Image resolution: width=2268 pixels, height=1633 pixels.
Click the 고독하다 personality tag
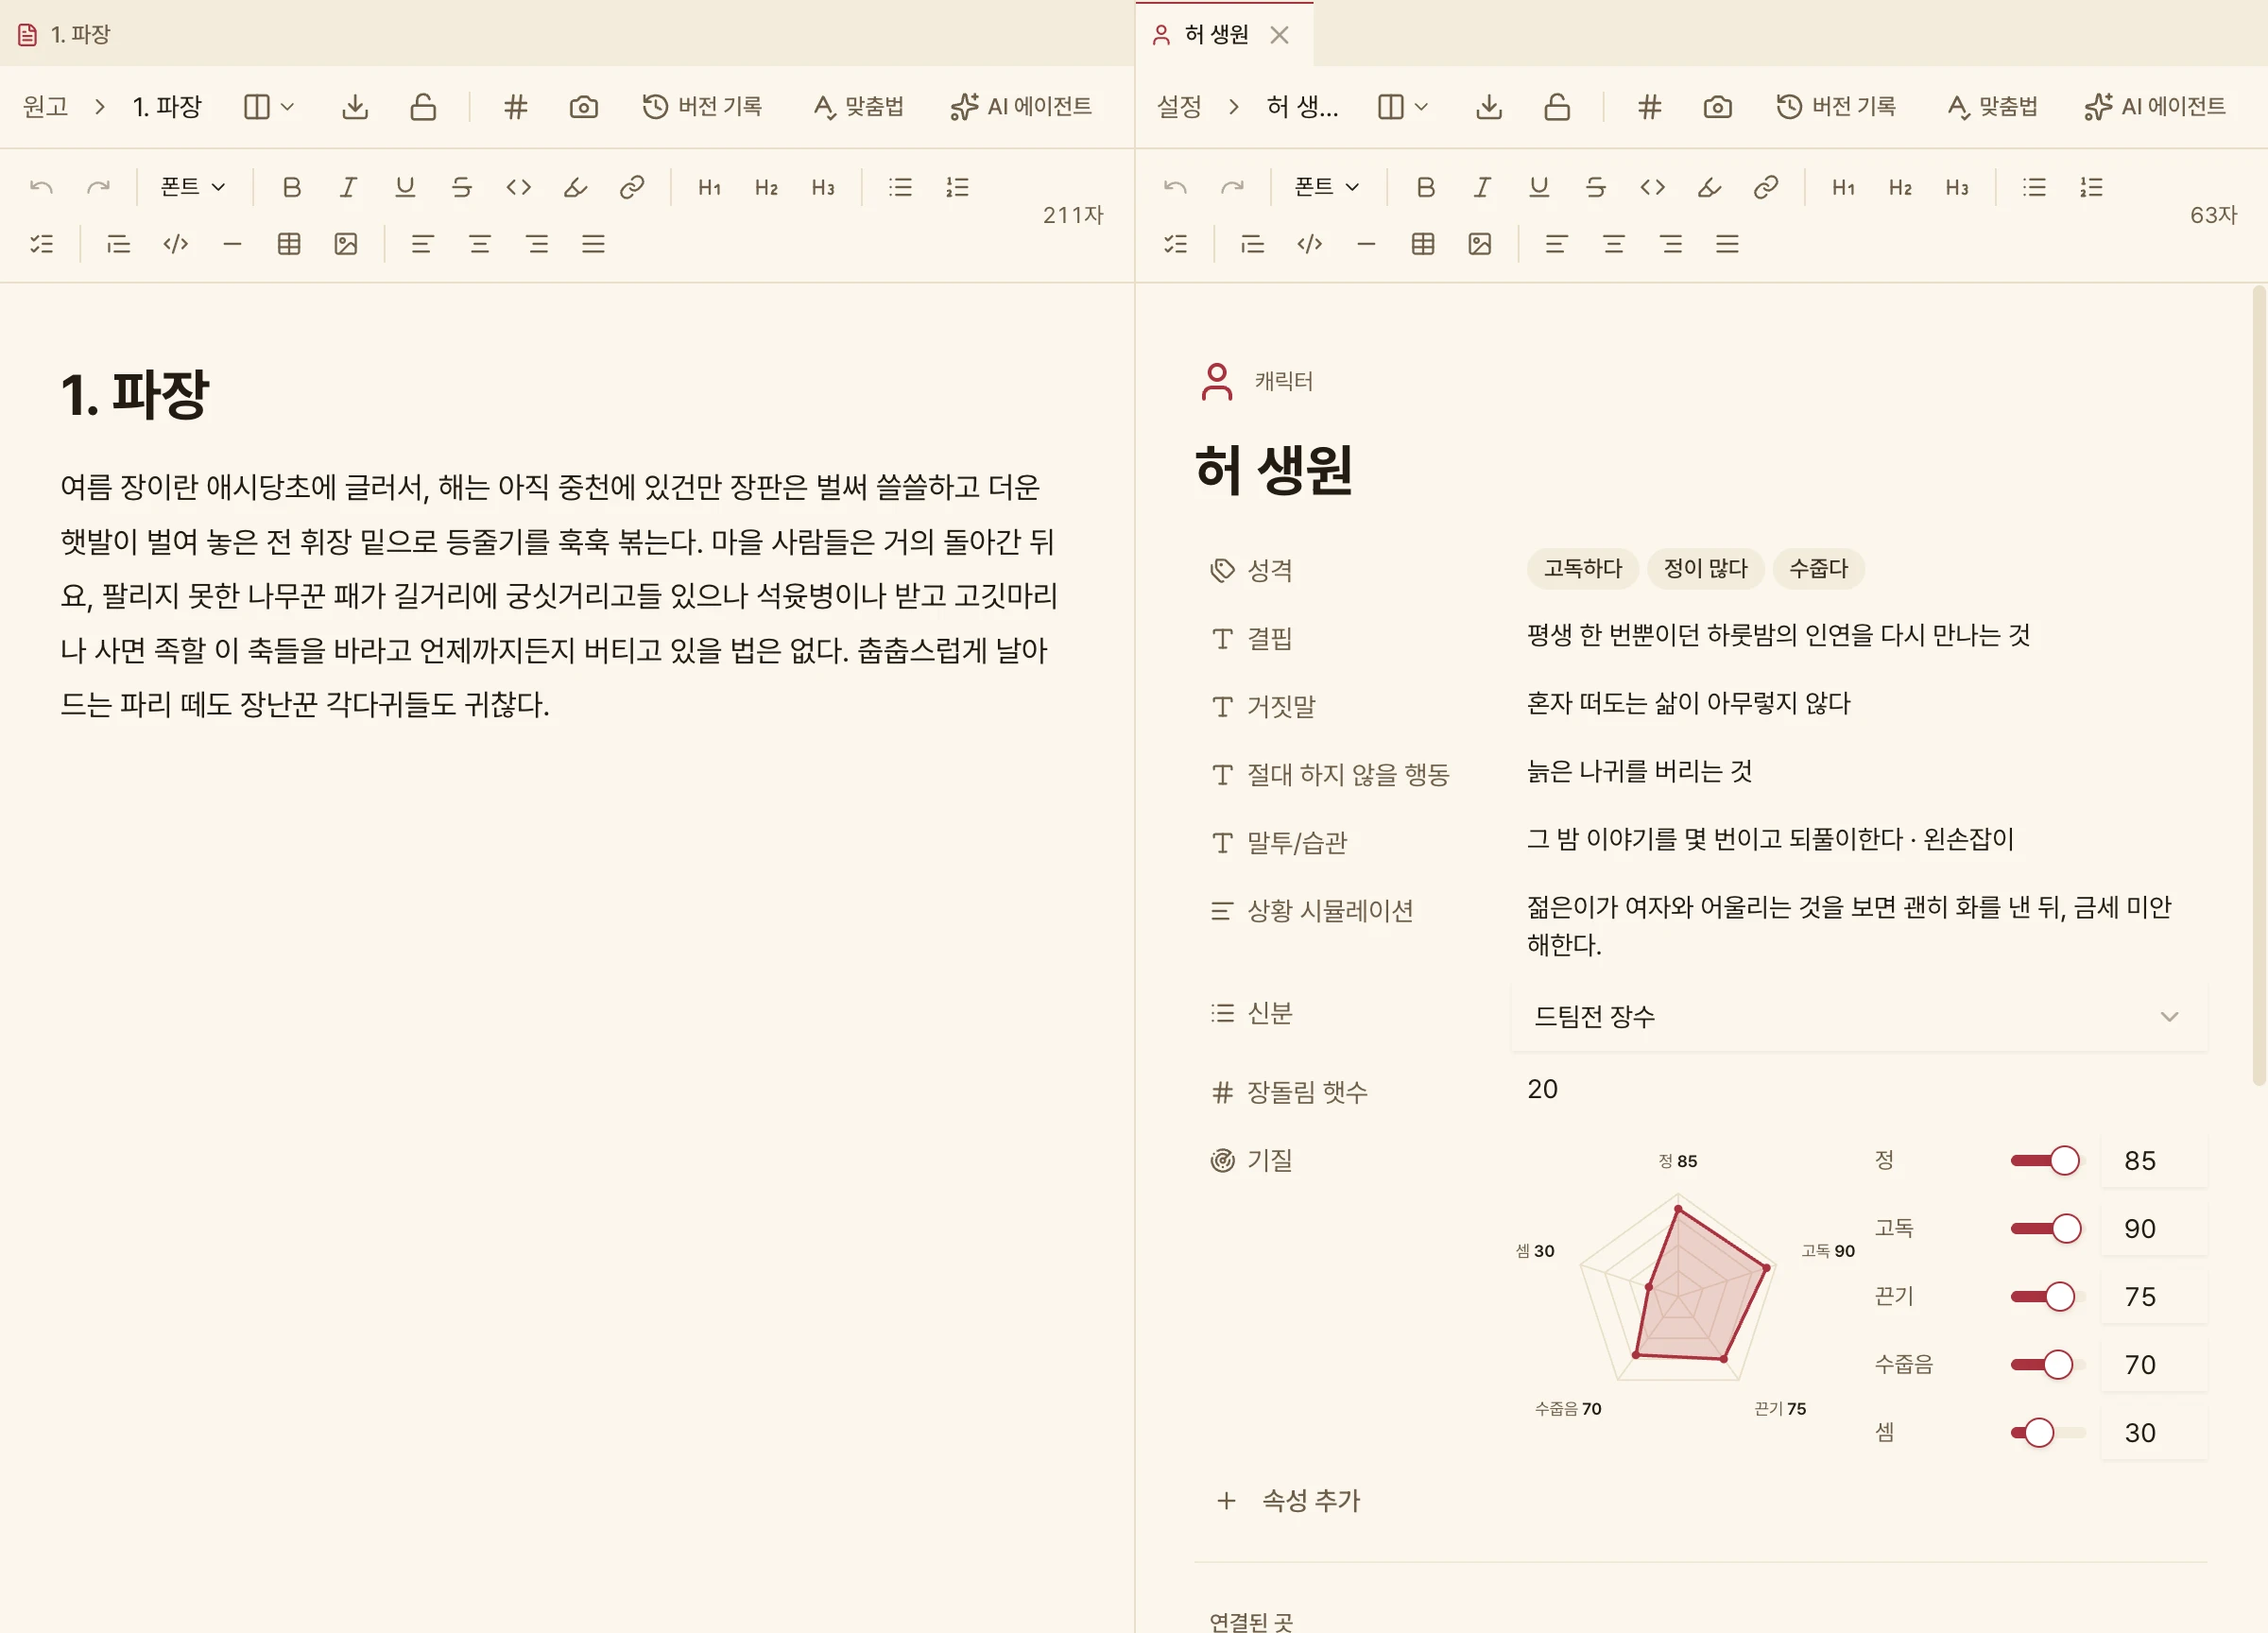coord(1582,568)
